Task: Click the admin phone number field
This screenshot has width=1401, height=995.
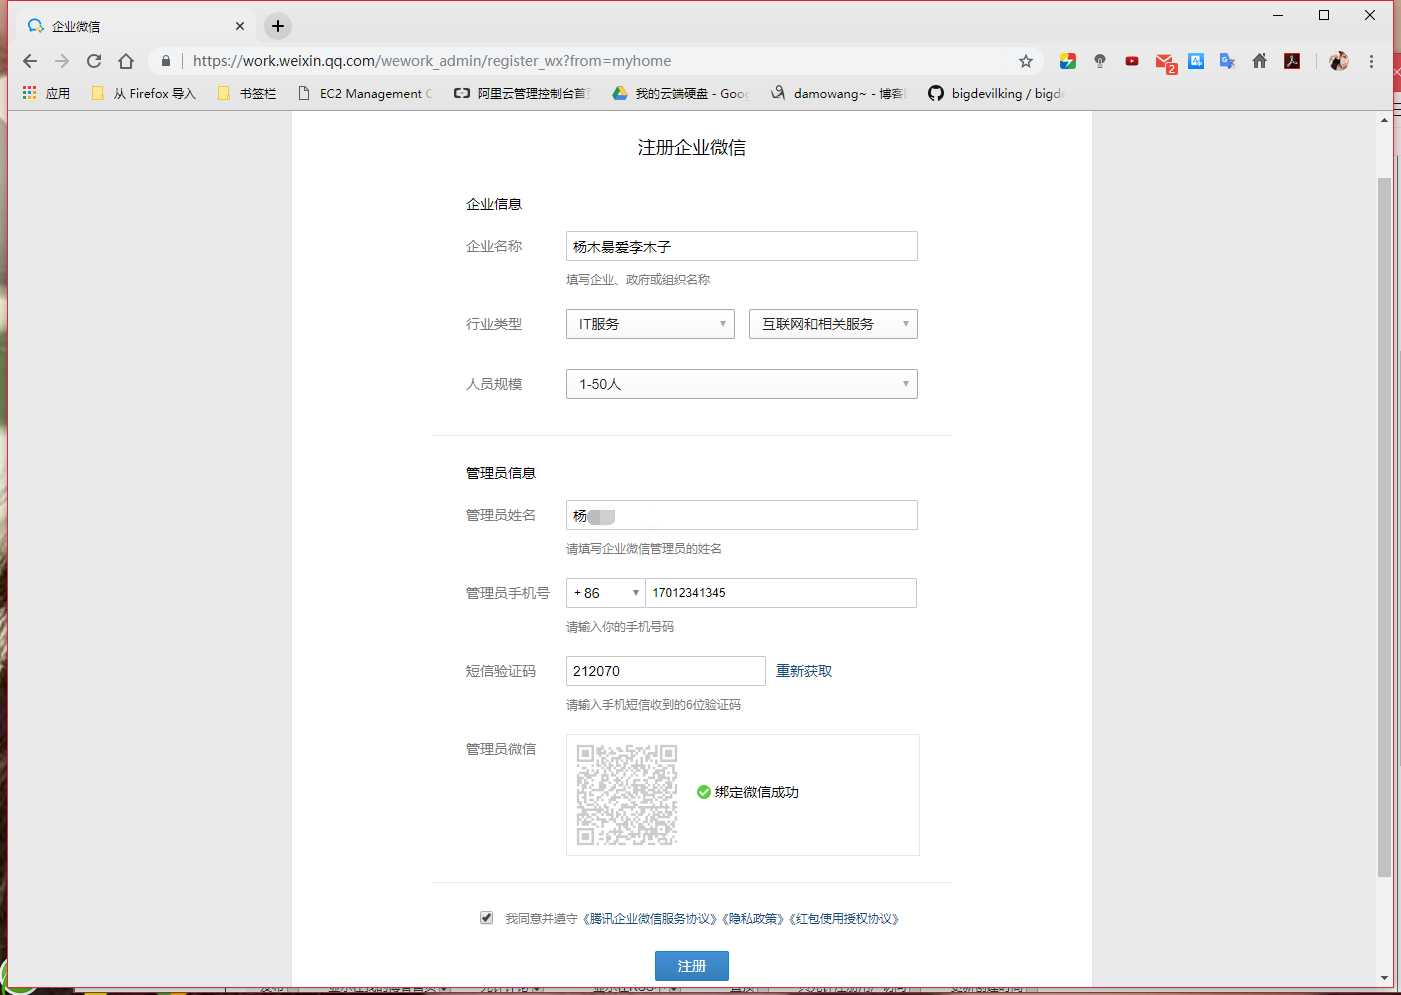Action: click(781, 593)
